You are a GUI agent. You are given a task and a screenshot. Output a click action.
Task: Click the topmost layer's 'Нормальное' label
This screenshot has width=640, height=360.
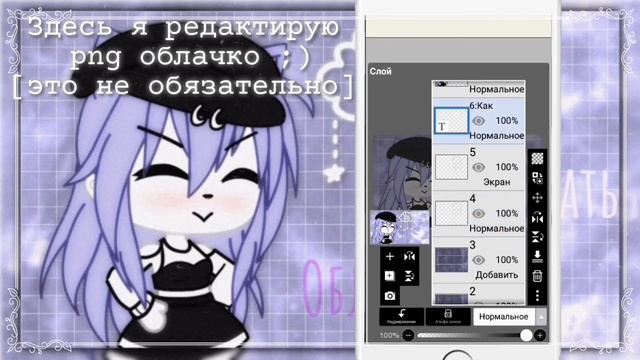pos(497,89)
